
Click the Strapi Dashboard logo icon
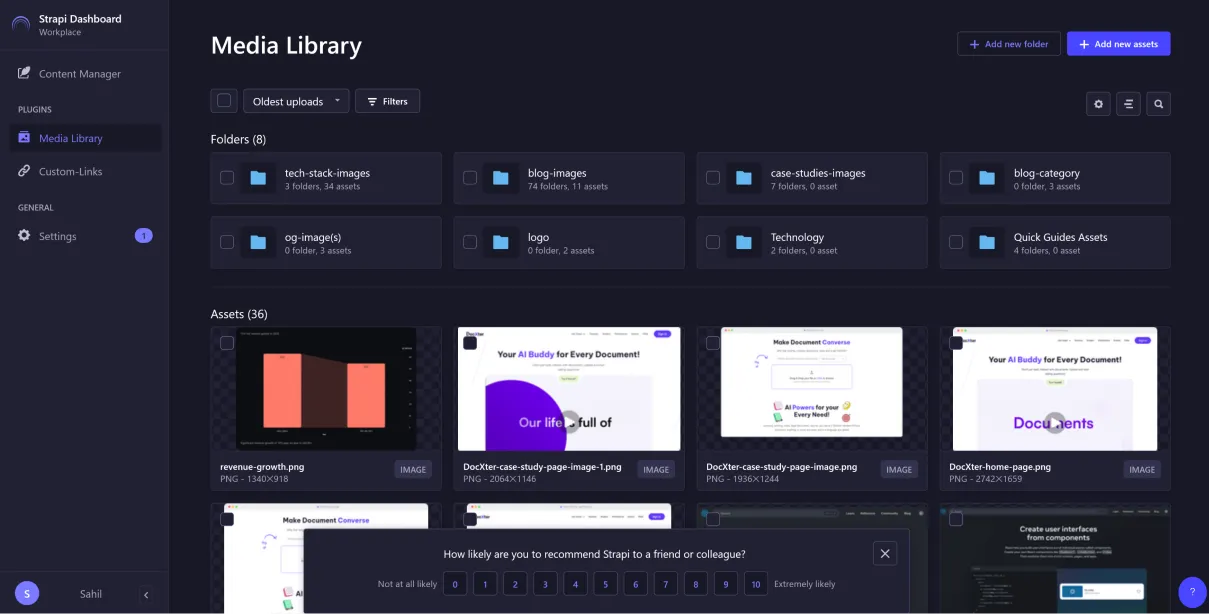[21, 25]
